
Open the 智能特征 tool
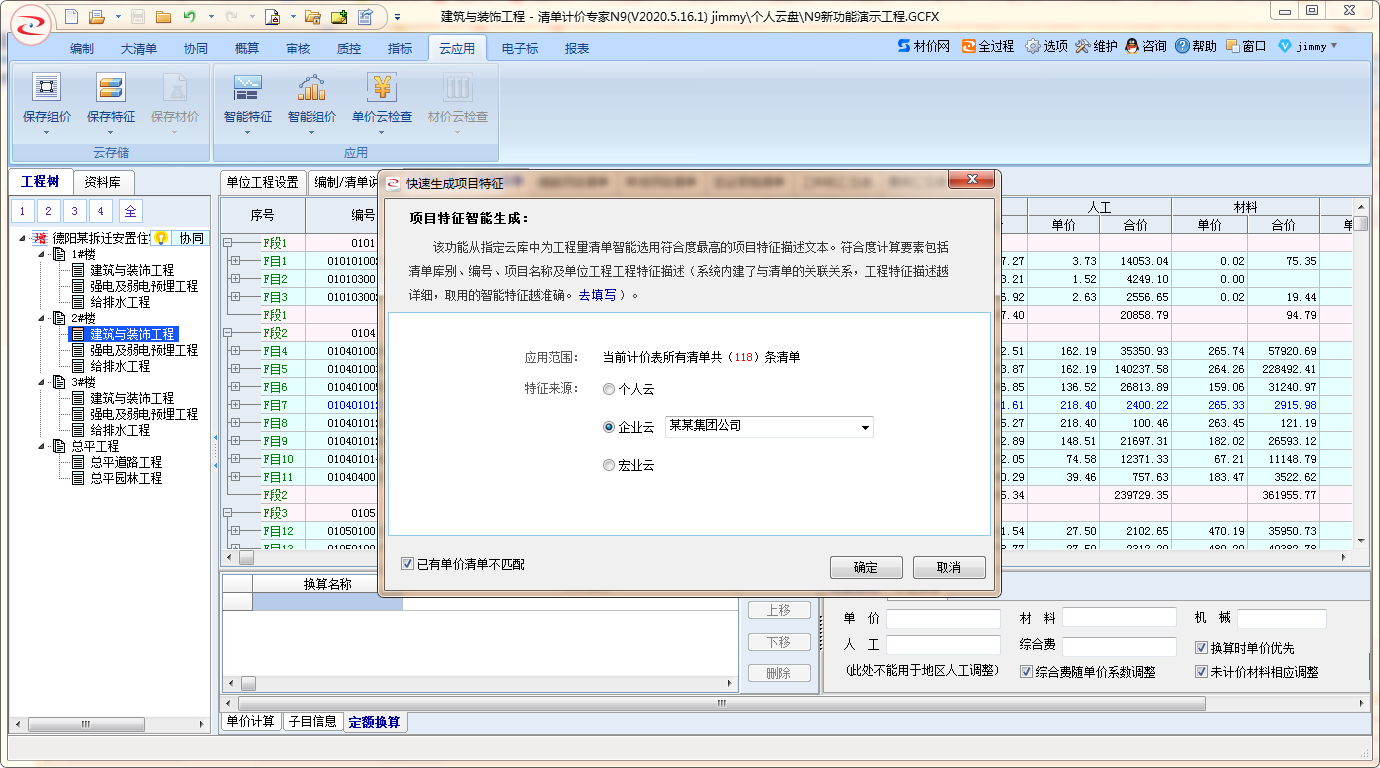(x=247, y=88)
